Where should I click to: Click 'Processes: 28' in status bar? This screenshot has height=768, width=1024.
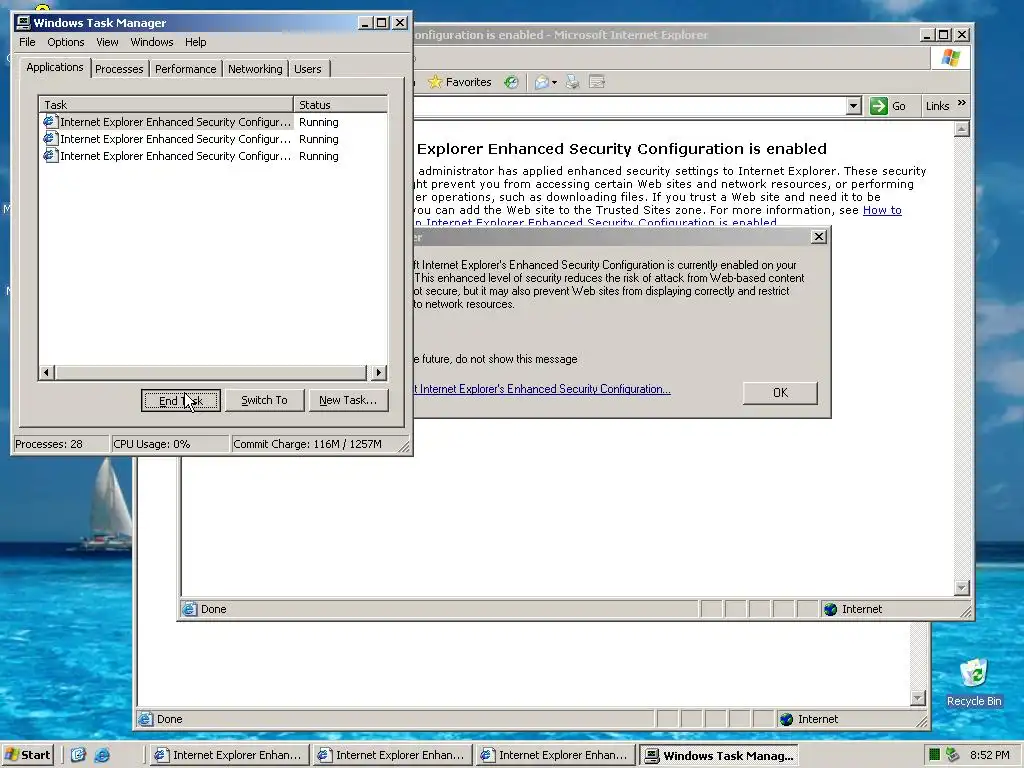pyautogui.click(x=49, y=445)
